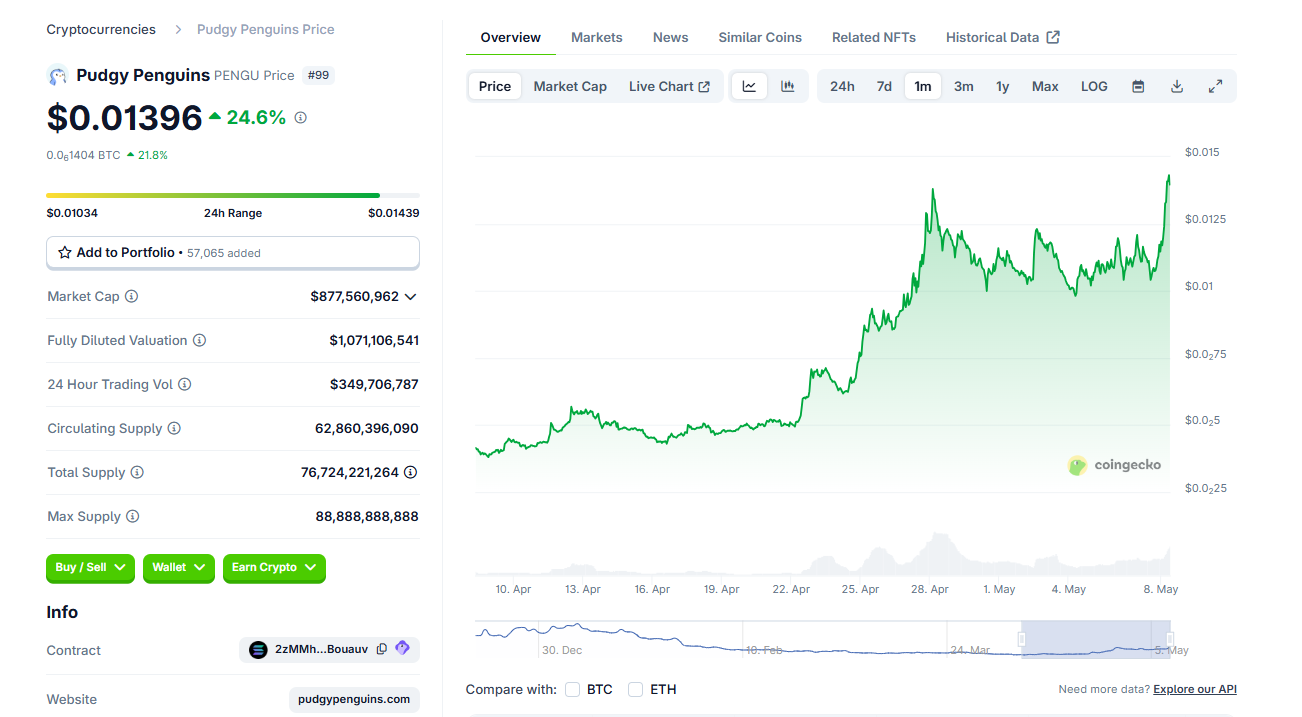Click the Total Supply info icon
The width and height of the screenshot is (1302, 717).
click(x=137, y=472)
